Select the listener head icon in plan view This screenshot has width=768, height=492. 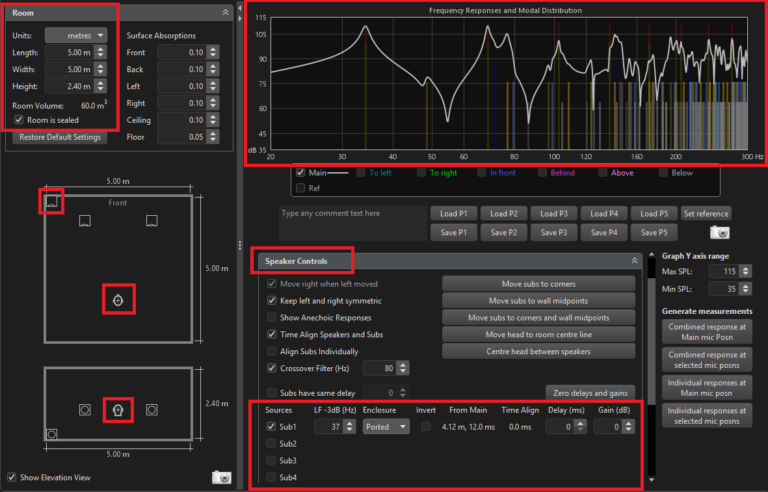(x=118, y=299)
